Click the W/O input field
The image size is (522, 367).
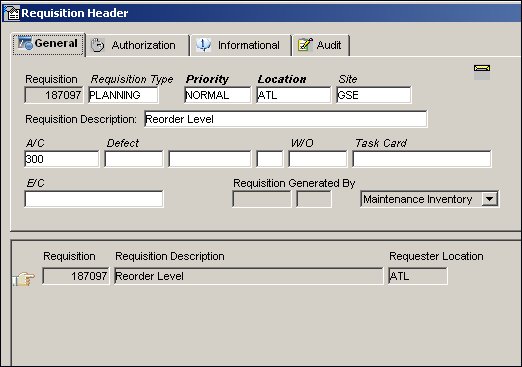click(x=318, y=159)
